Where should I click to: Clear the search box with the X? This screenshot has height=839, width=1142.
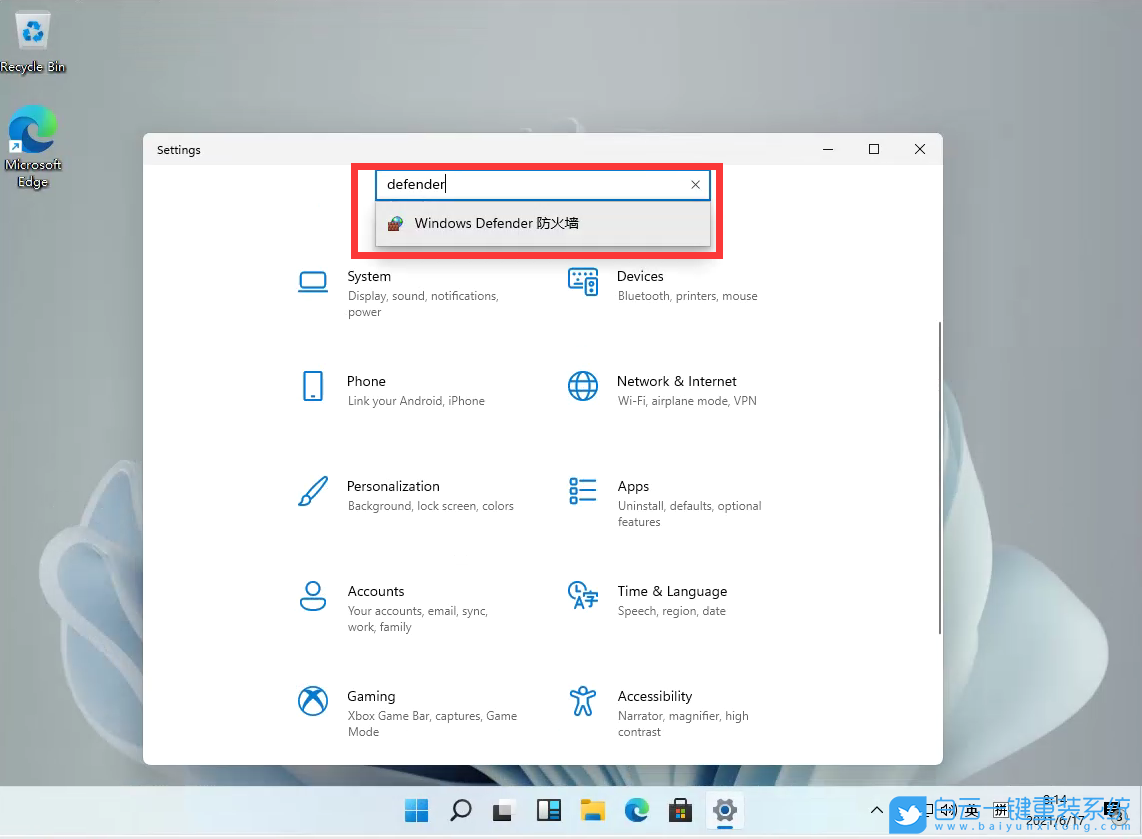695,184
